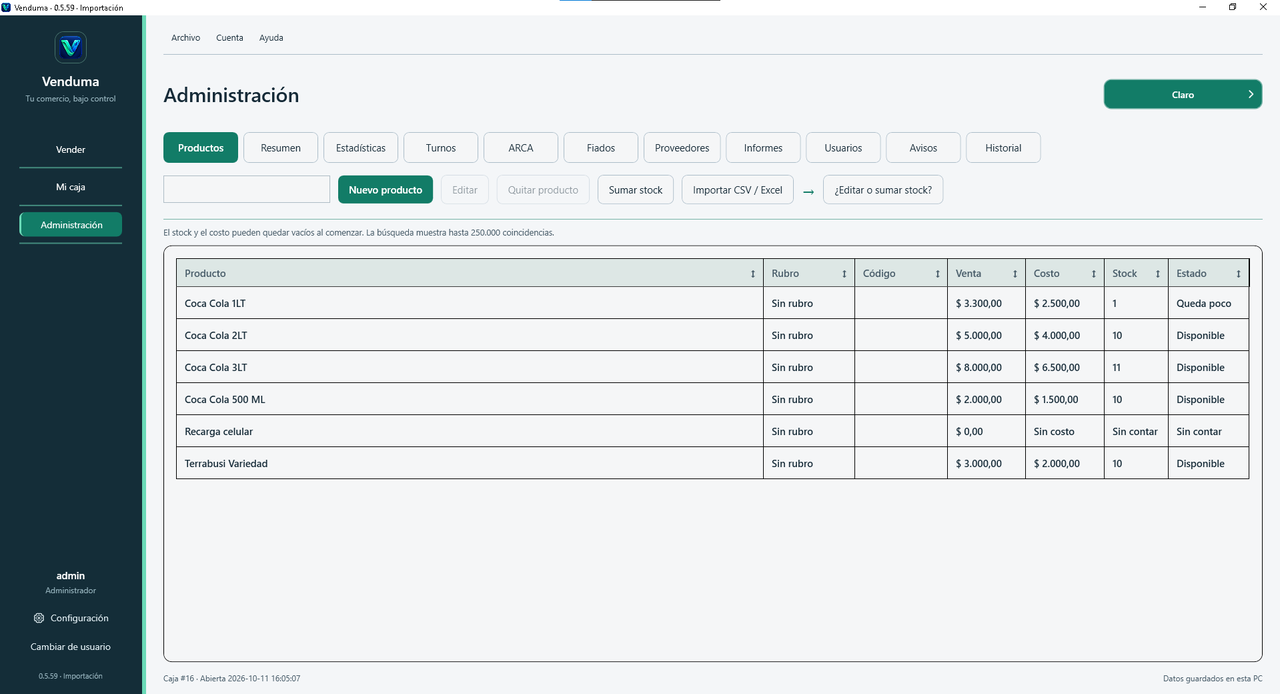This screenshot has width=1280, height=694.
Task: Open the Claro theme selector
Action: coord(1183,95)
